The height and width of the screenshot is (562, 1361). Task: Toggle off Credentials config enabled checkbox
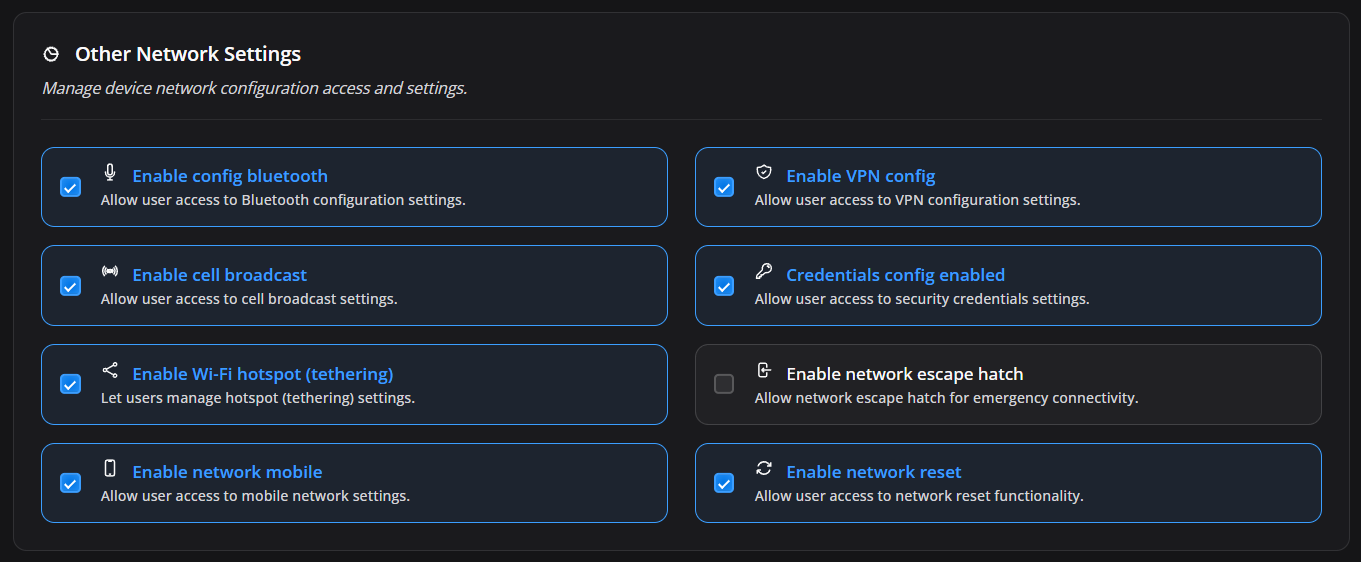point(724,286)
